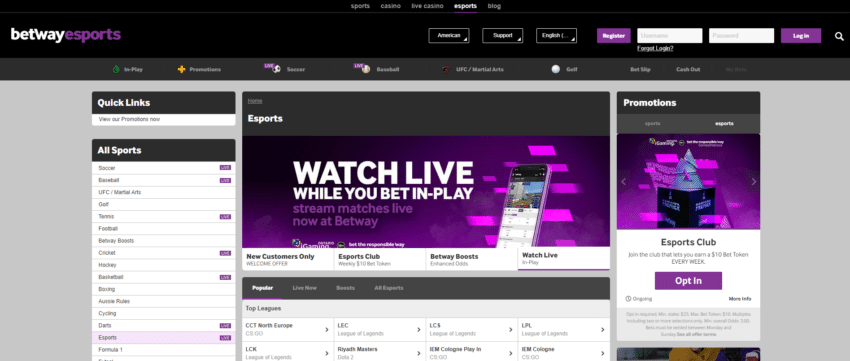This screenshot has height=361, width=850.
Task: Open Formula 1 in All Sports
Action: pyautogui.click(x=164, y=350)
